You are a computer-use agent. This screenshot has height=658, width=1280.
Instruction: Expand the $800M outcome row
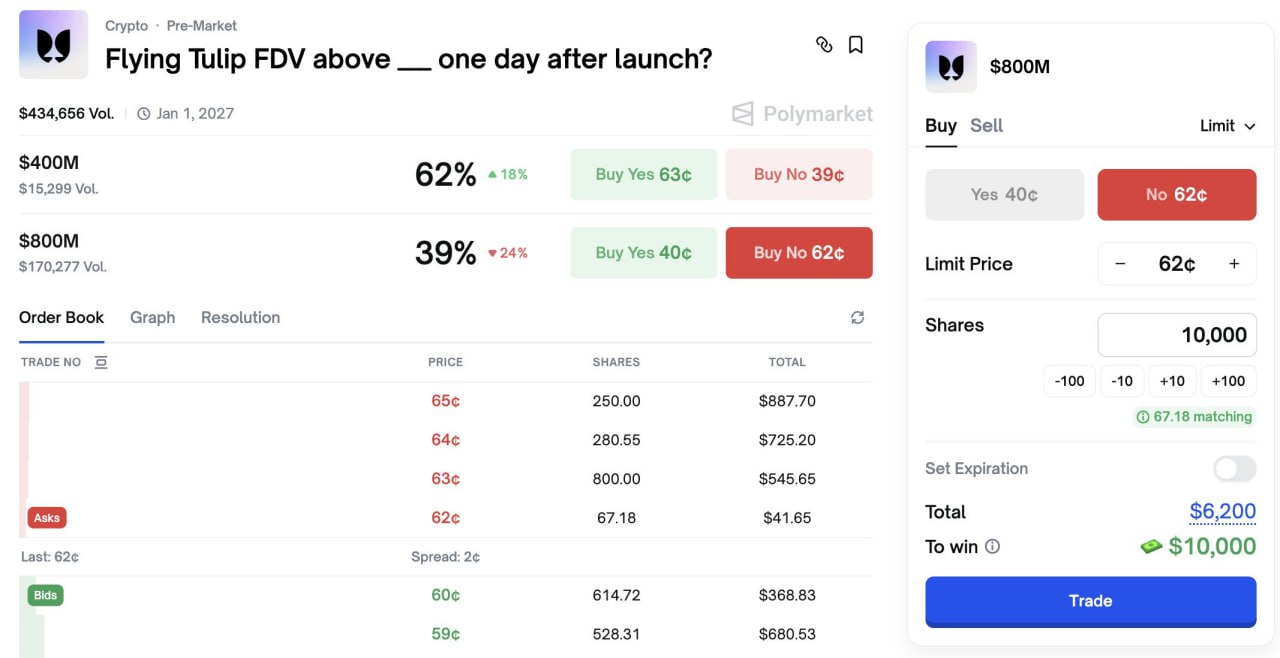200,252
